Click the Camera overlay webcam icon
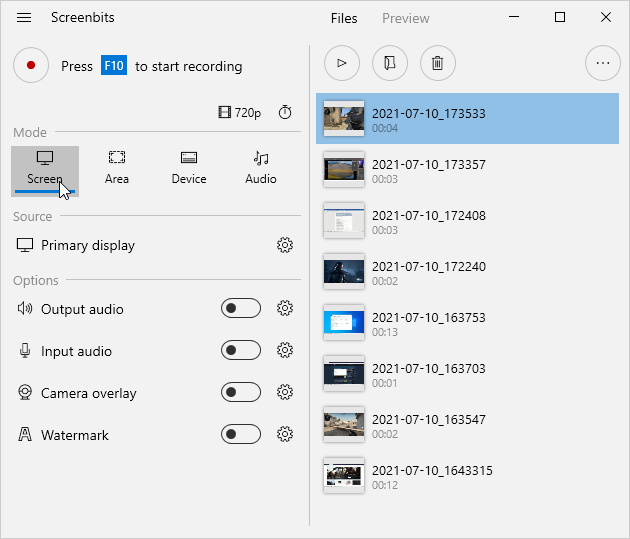Screen dimensions: 630x539 [25, 392]
